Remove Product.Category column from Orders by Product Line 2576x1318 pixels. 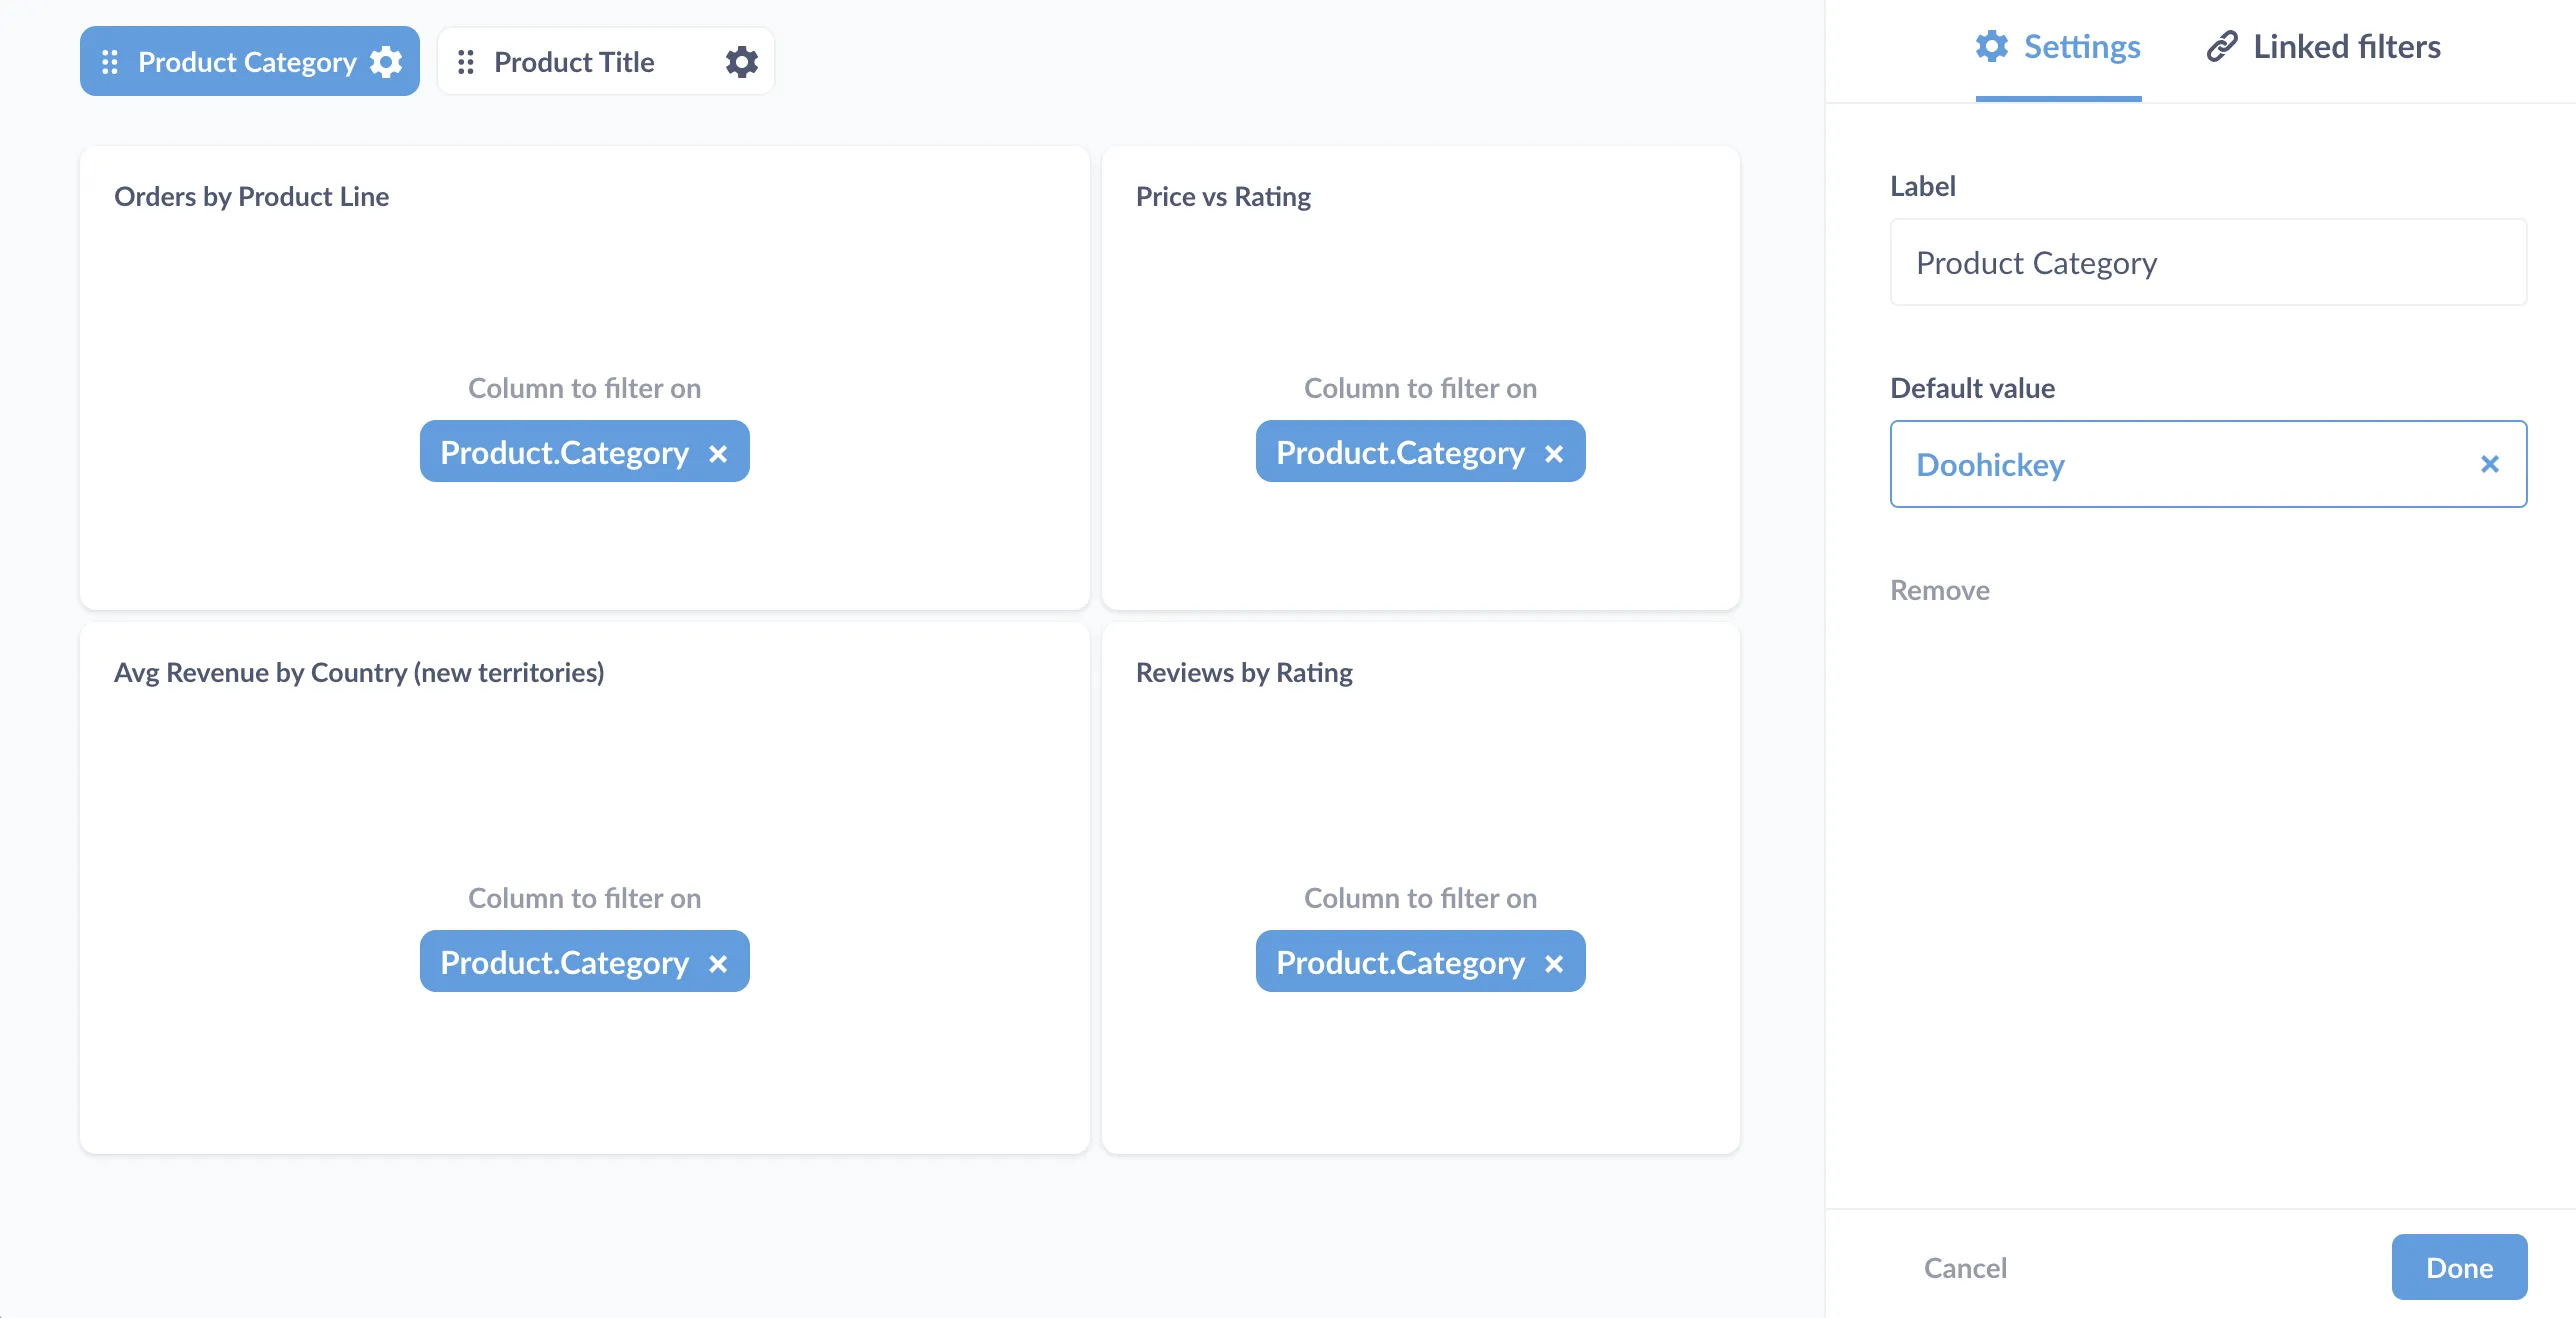click(718, 453)
